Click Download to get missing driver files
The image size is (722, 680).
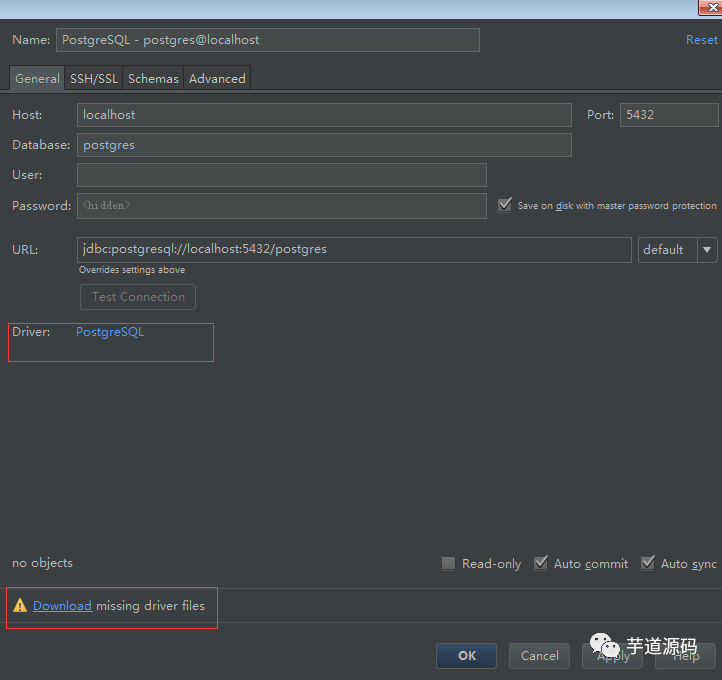coord(63,605)
